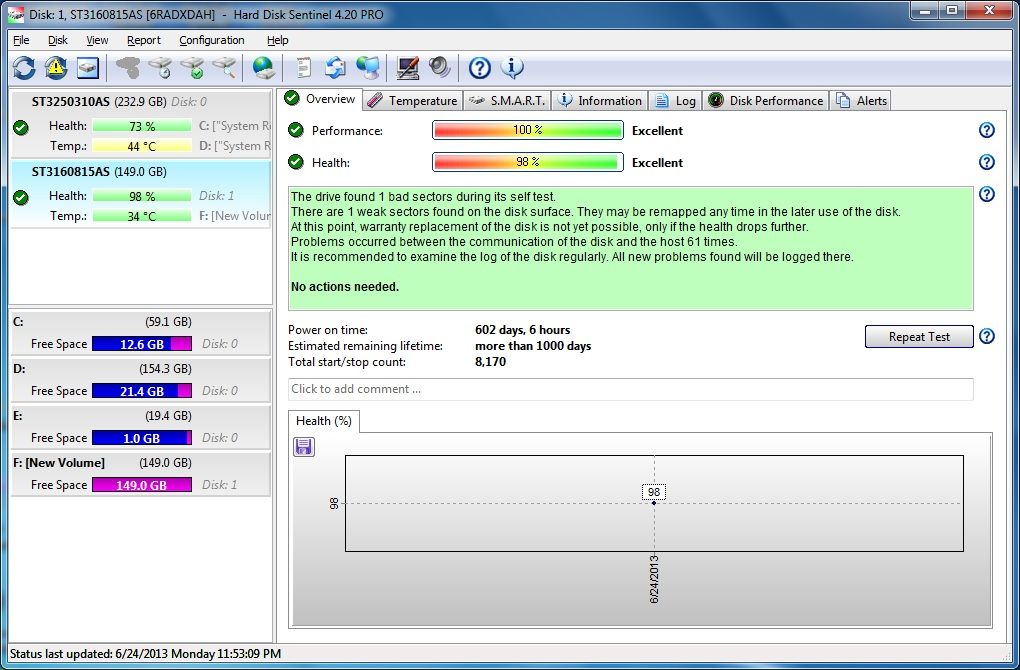This screenshot has height=670, width=1020.
Task: Click the blue-framed disk drive toolbar icon
Action: (88, 68)
